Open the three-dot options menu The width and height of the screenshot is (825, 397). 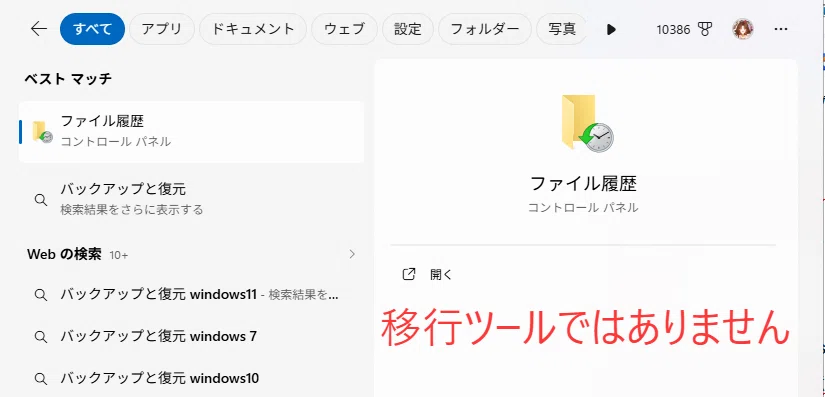[x=781, y=29]
